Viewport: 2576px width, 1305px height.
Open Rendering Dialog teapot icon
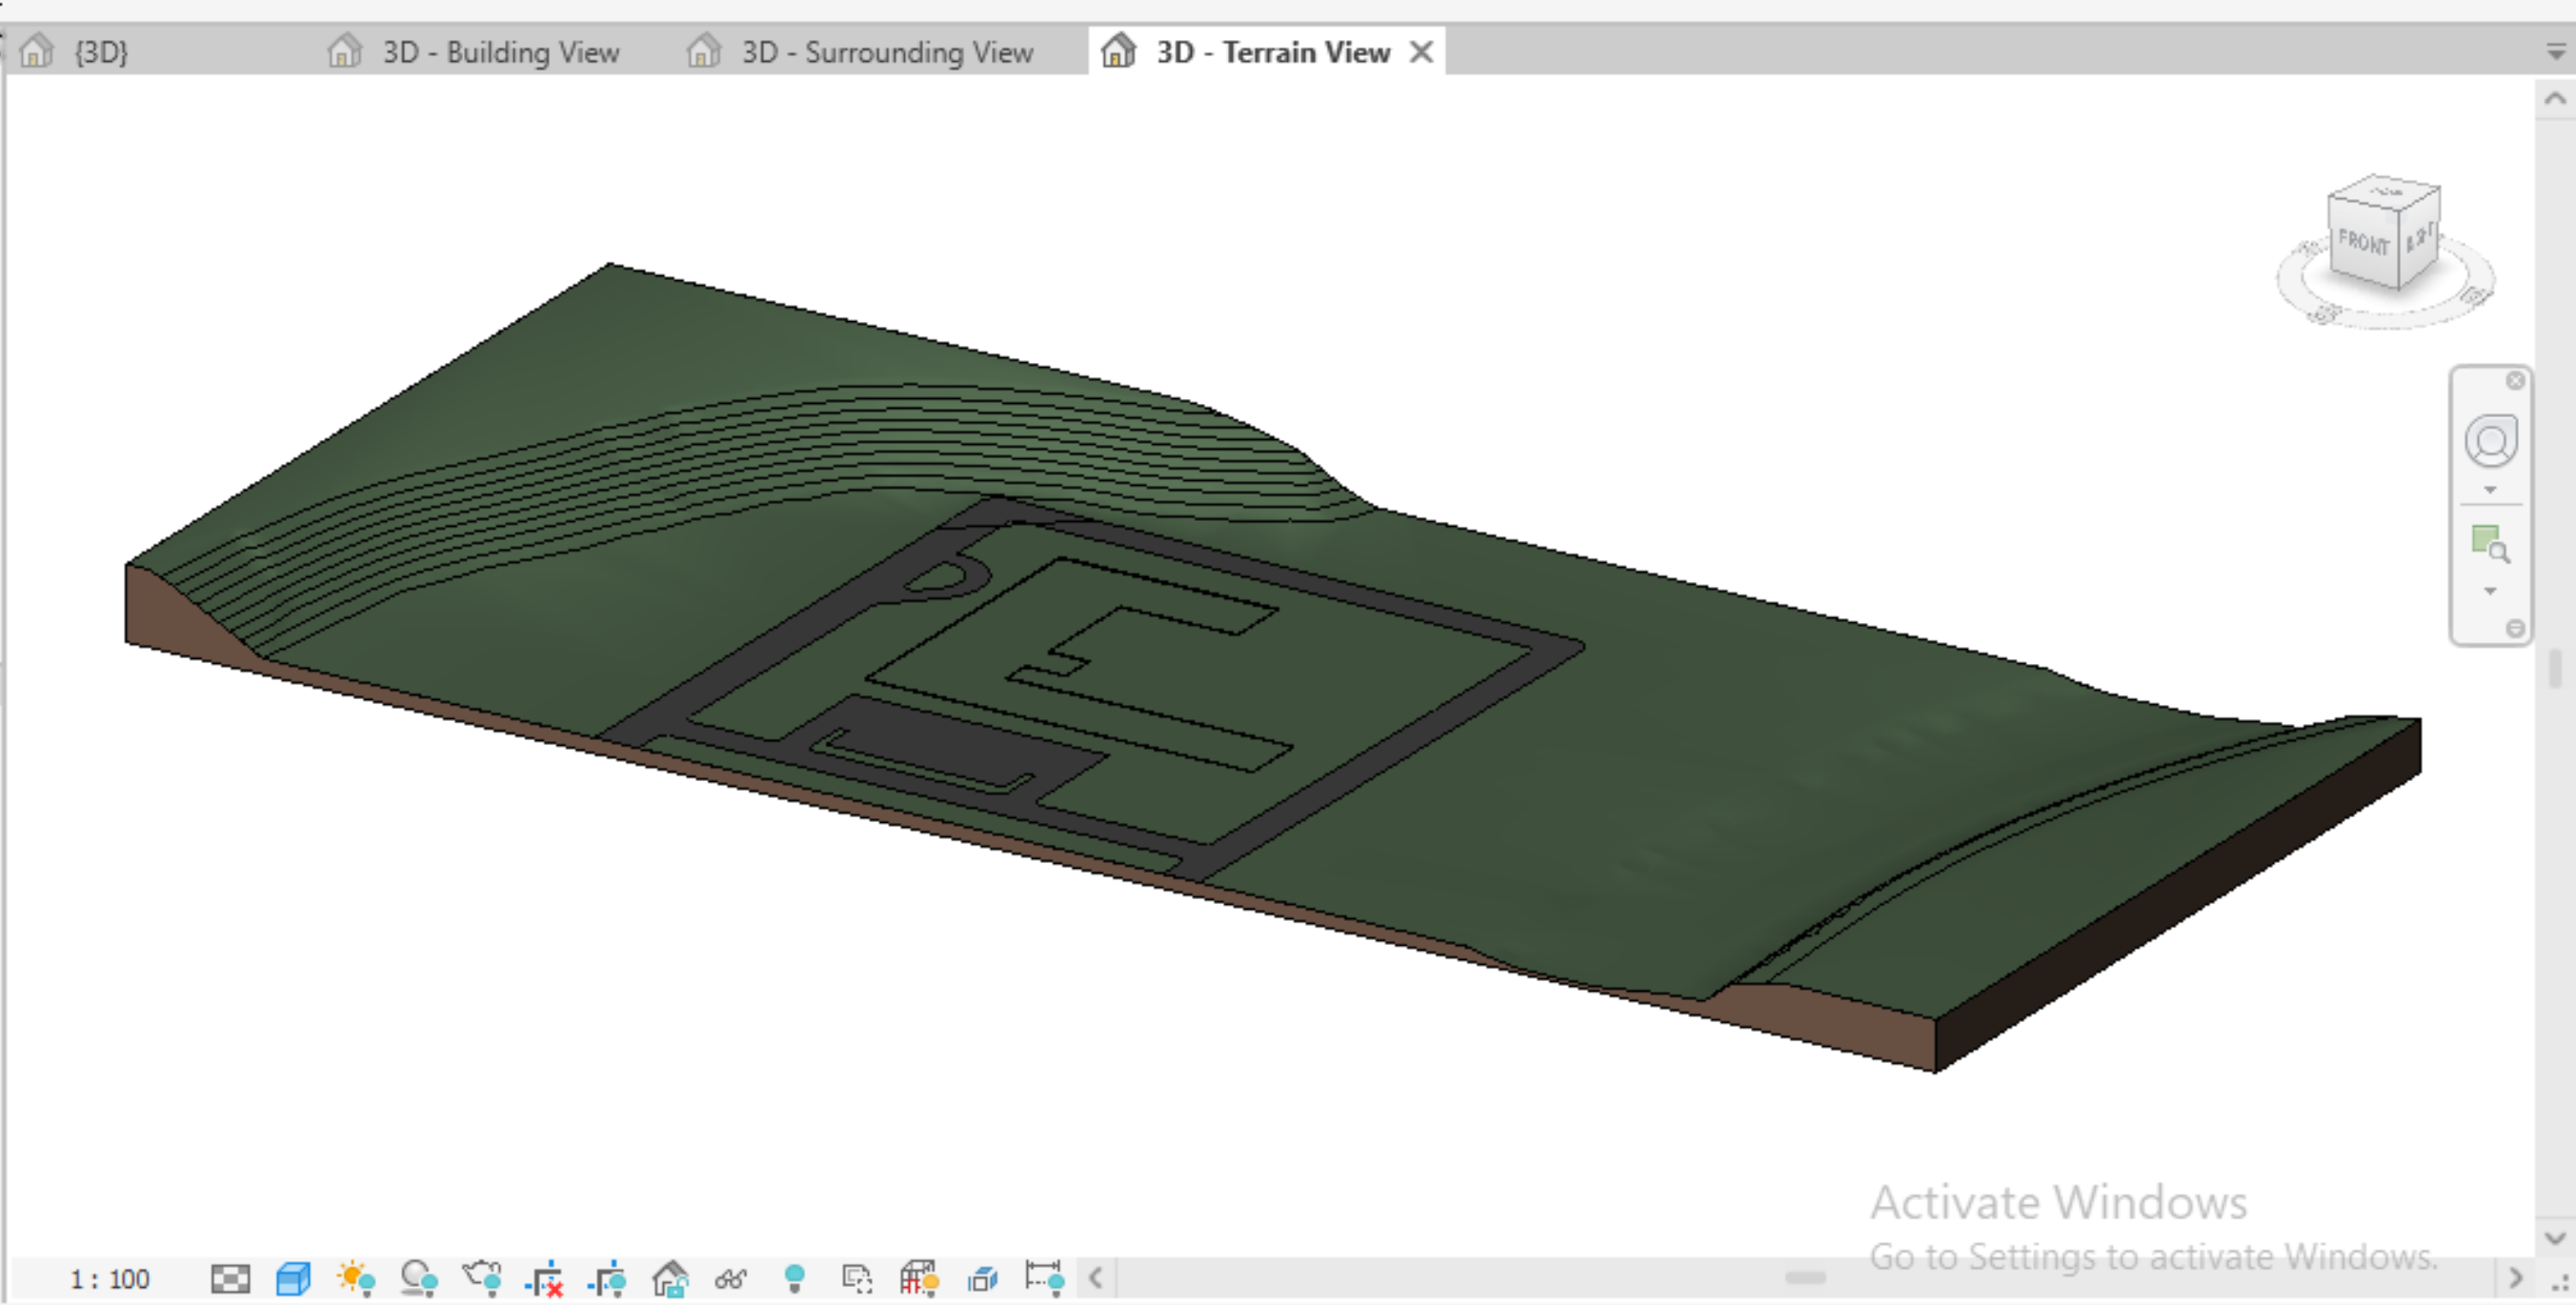coord(482,1278)
